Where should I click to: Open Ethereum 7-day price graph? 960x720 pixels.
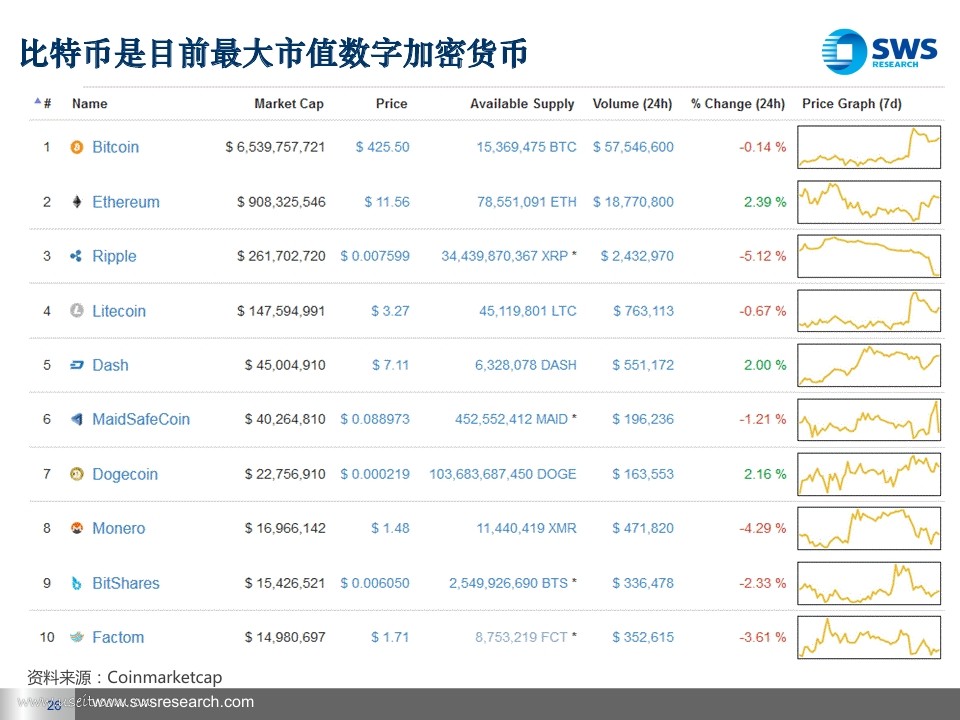(869, 201)
